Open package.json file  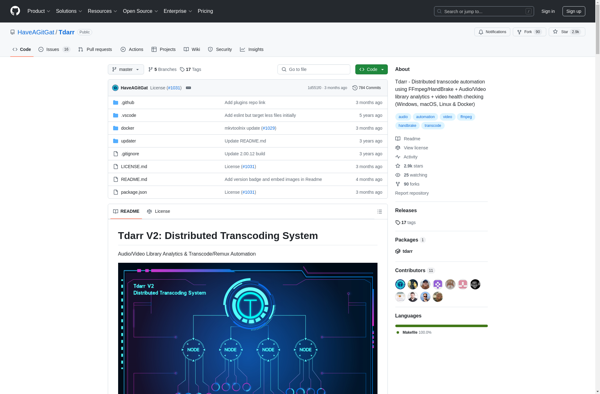pos(134,192)
